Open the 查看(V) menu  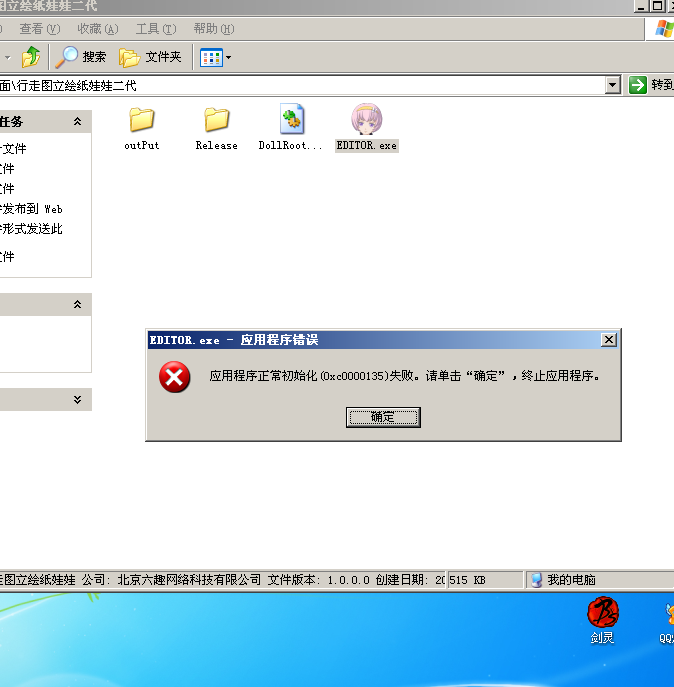click(x=40, y=29)
